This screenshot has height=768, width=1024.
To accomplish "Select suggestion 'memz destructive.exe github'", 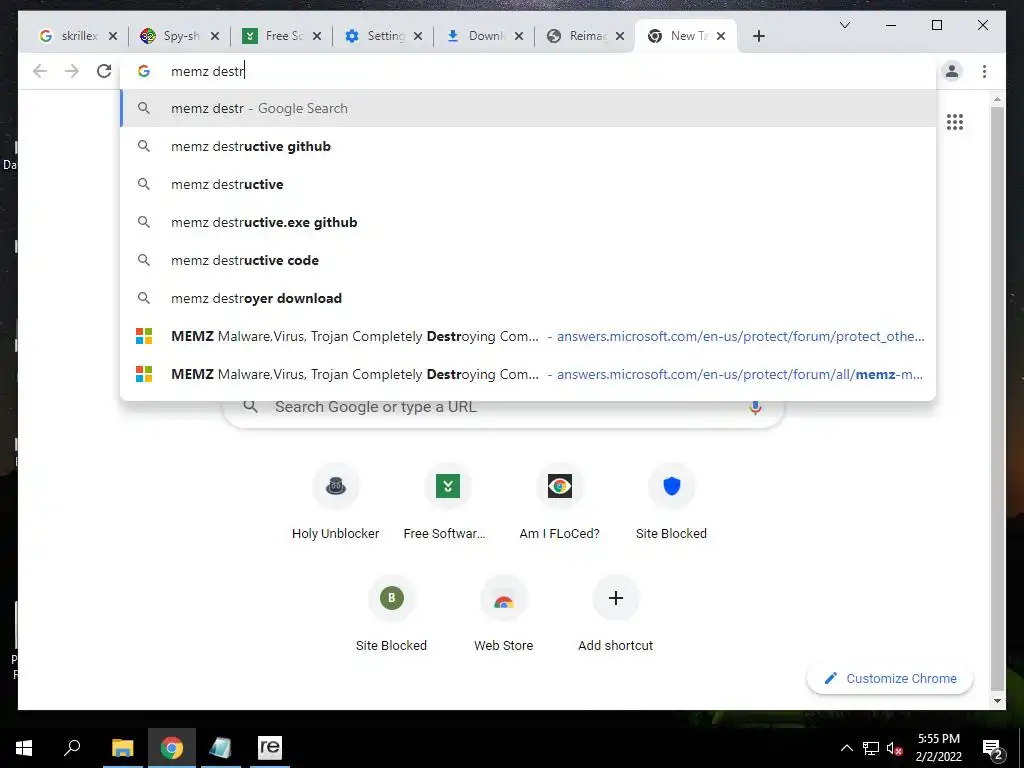I will (528, 222).
